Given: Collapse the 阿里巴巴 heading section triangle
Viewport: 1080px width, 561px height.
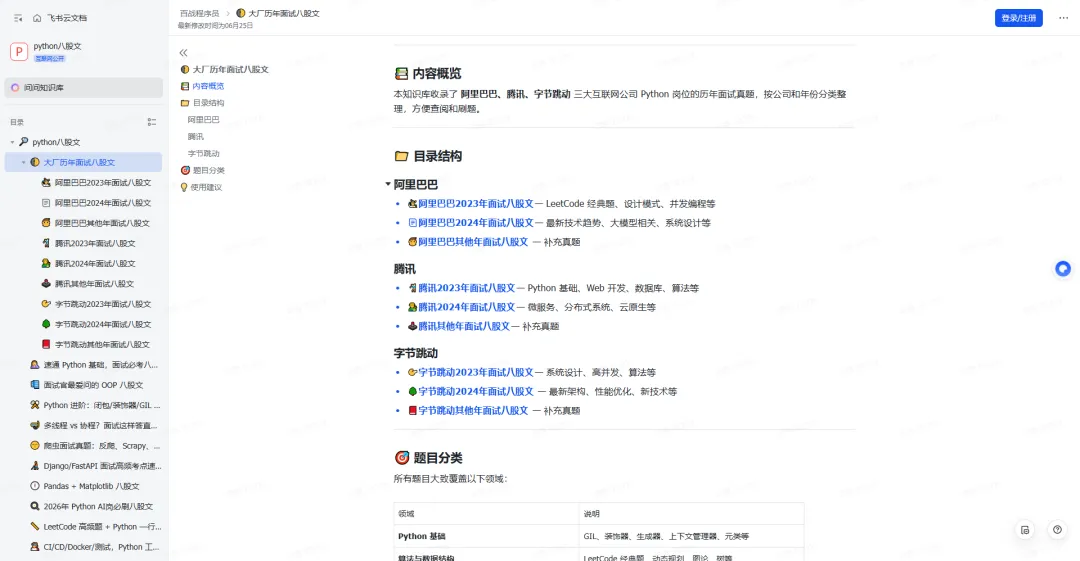Looking at the screenshot, I should (388, 184).
